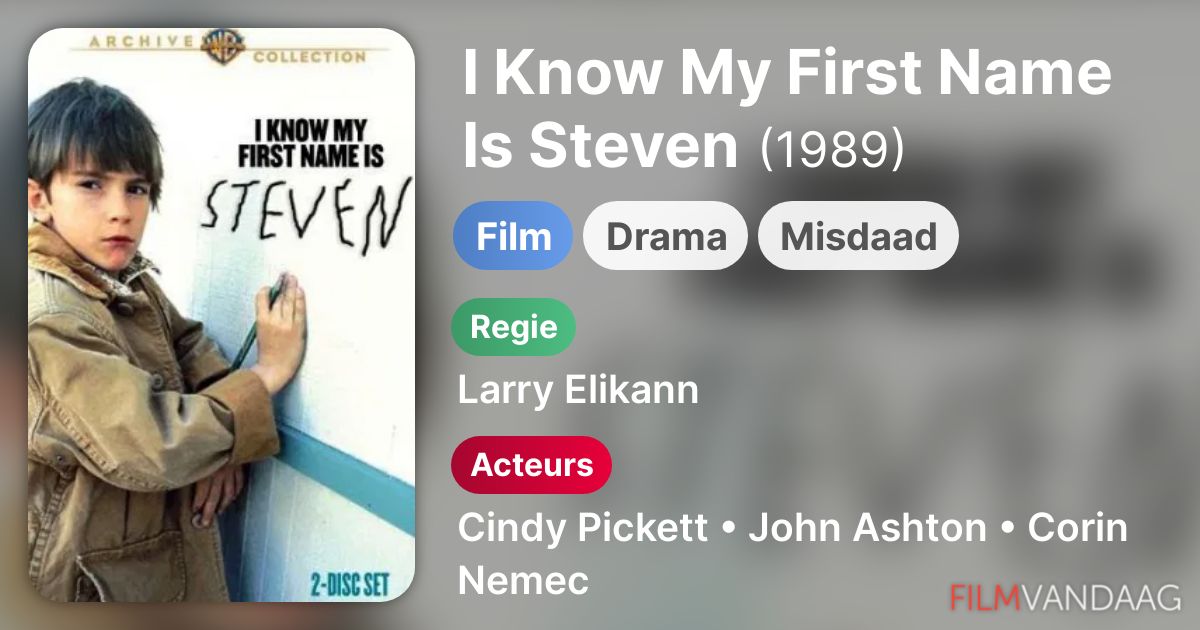Viewport: 1200px width, 630px height.
Task: Click the red Acteurs label
Action: [x=531, y=465]
